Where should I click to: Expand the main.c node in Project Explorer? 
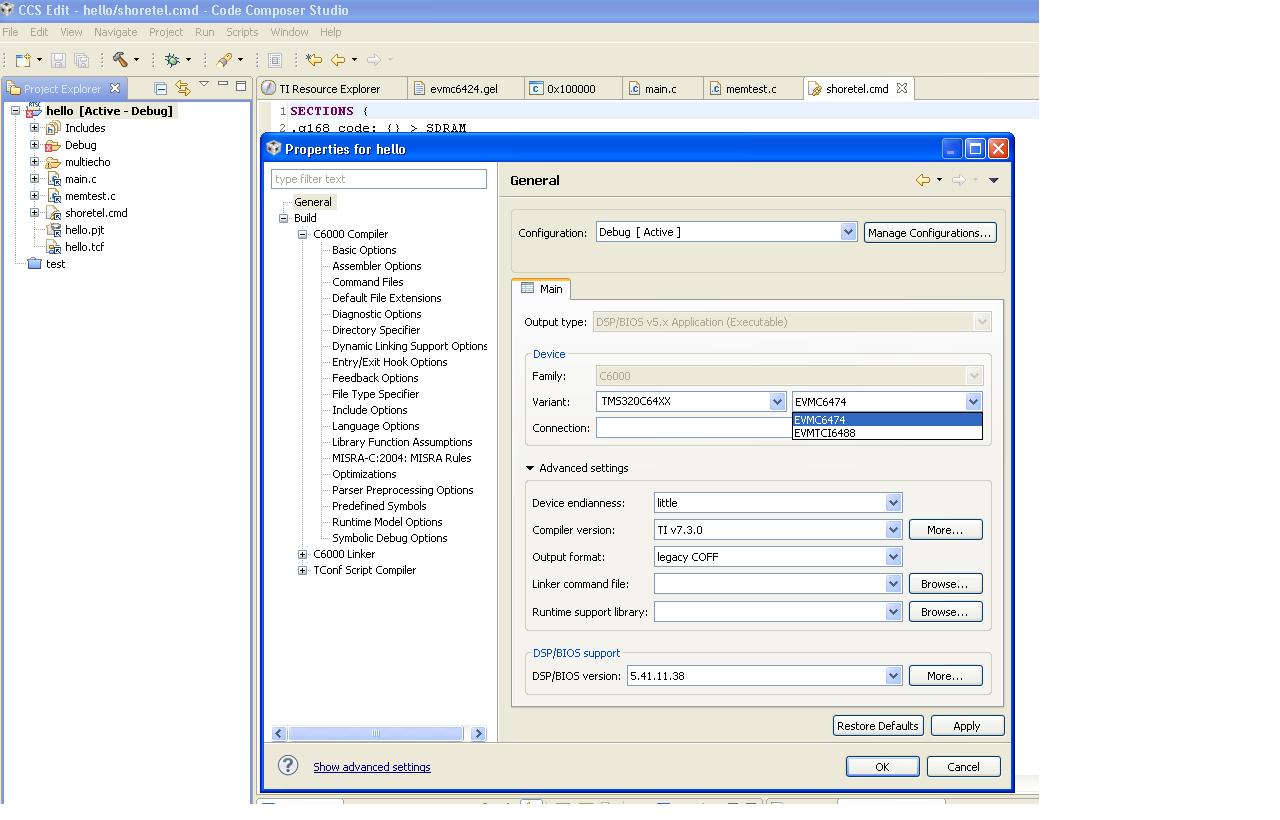[x=34, y=179]
